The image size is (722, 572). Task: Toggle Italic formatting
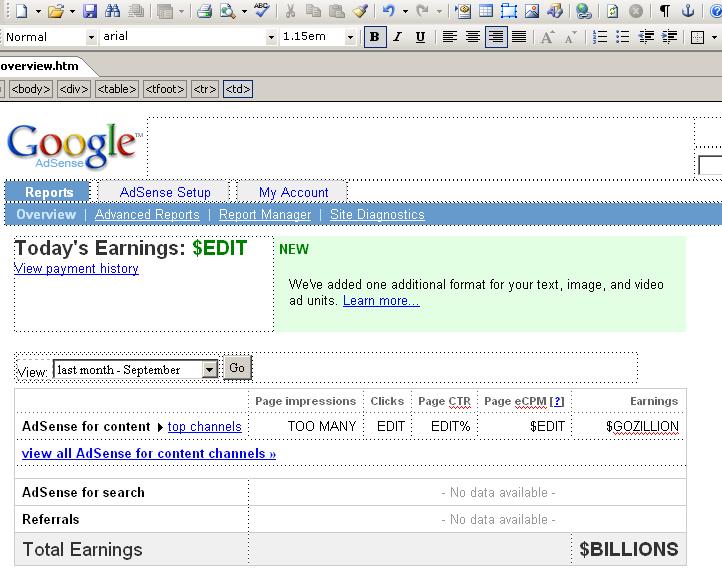pyautogui.click(x=397, y=37)
